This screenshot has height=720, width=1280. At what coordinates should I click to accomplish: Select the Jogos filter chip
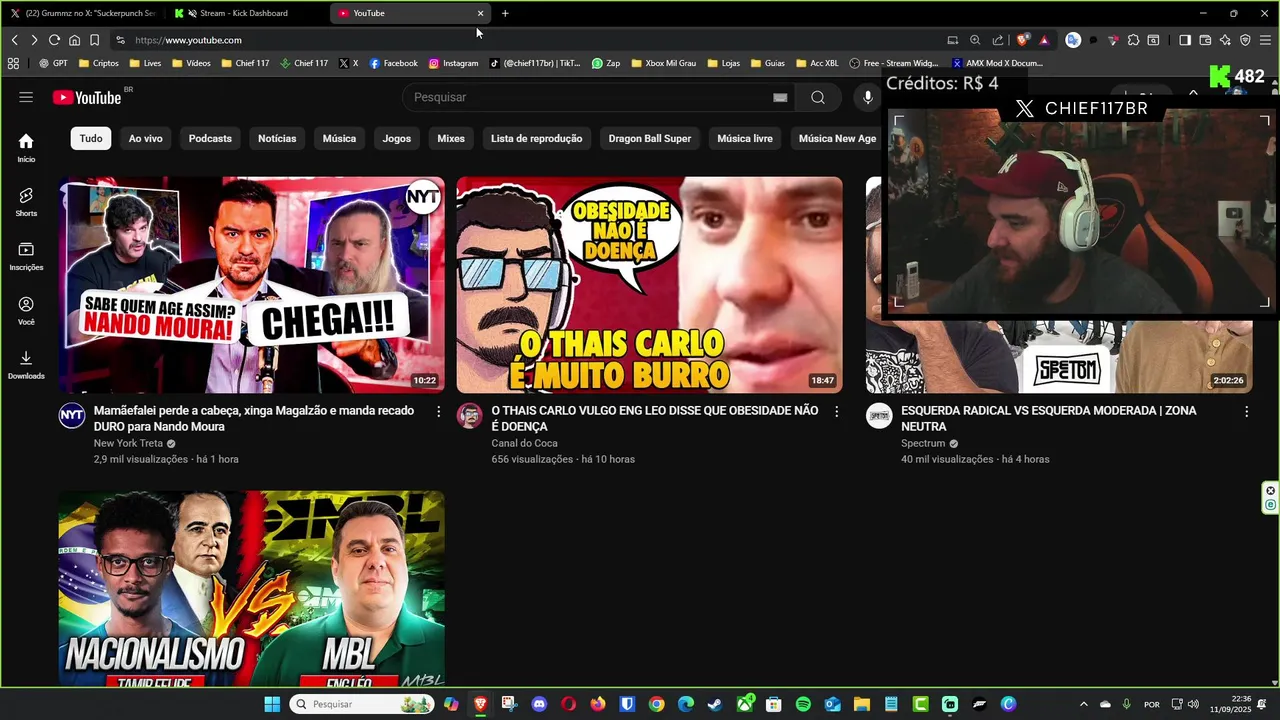pos(397,138)
